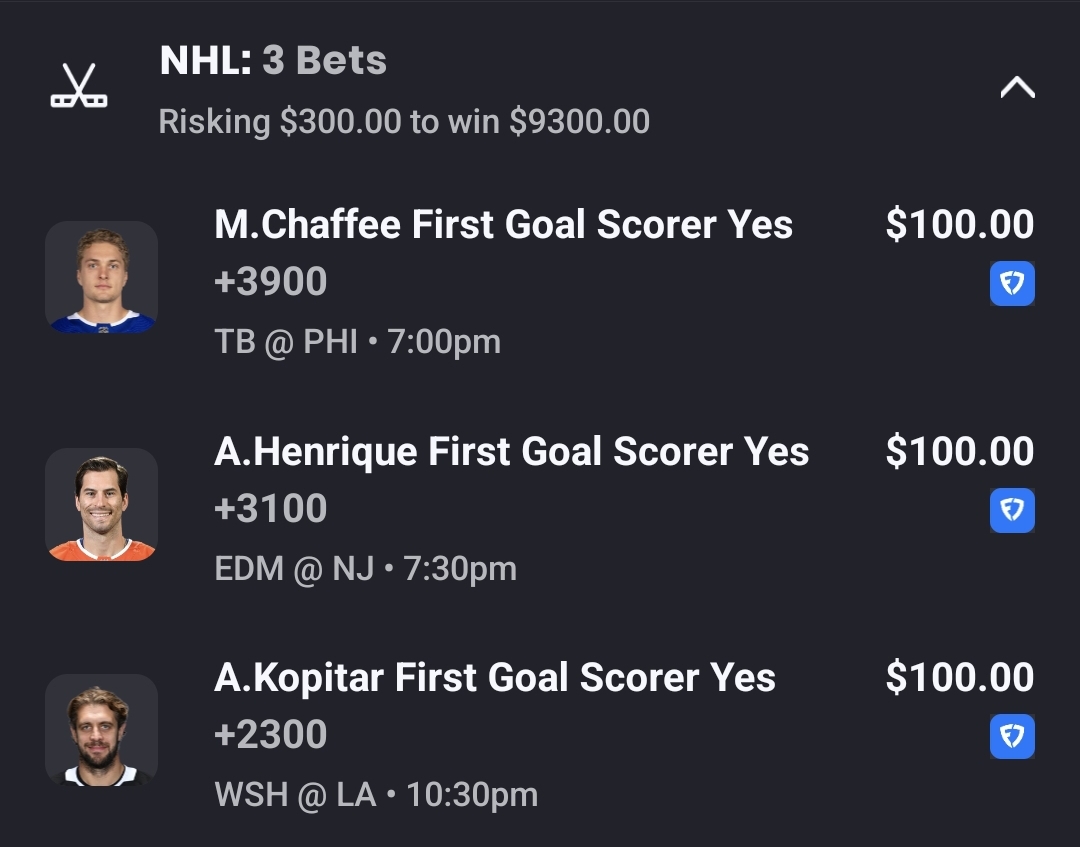Image resolution: width=1080 pixels, height=847 pixels.
Task: Click the +3900 odds value
Action: 271,282
